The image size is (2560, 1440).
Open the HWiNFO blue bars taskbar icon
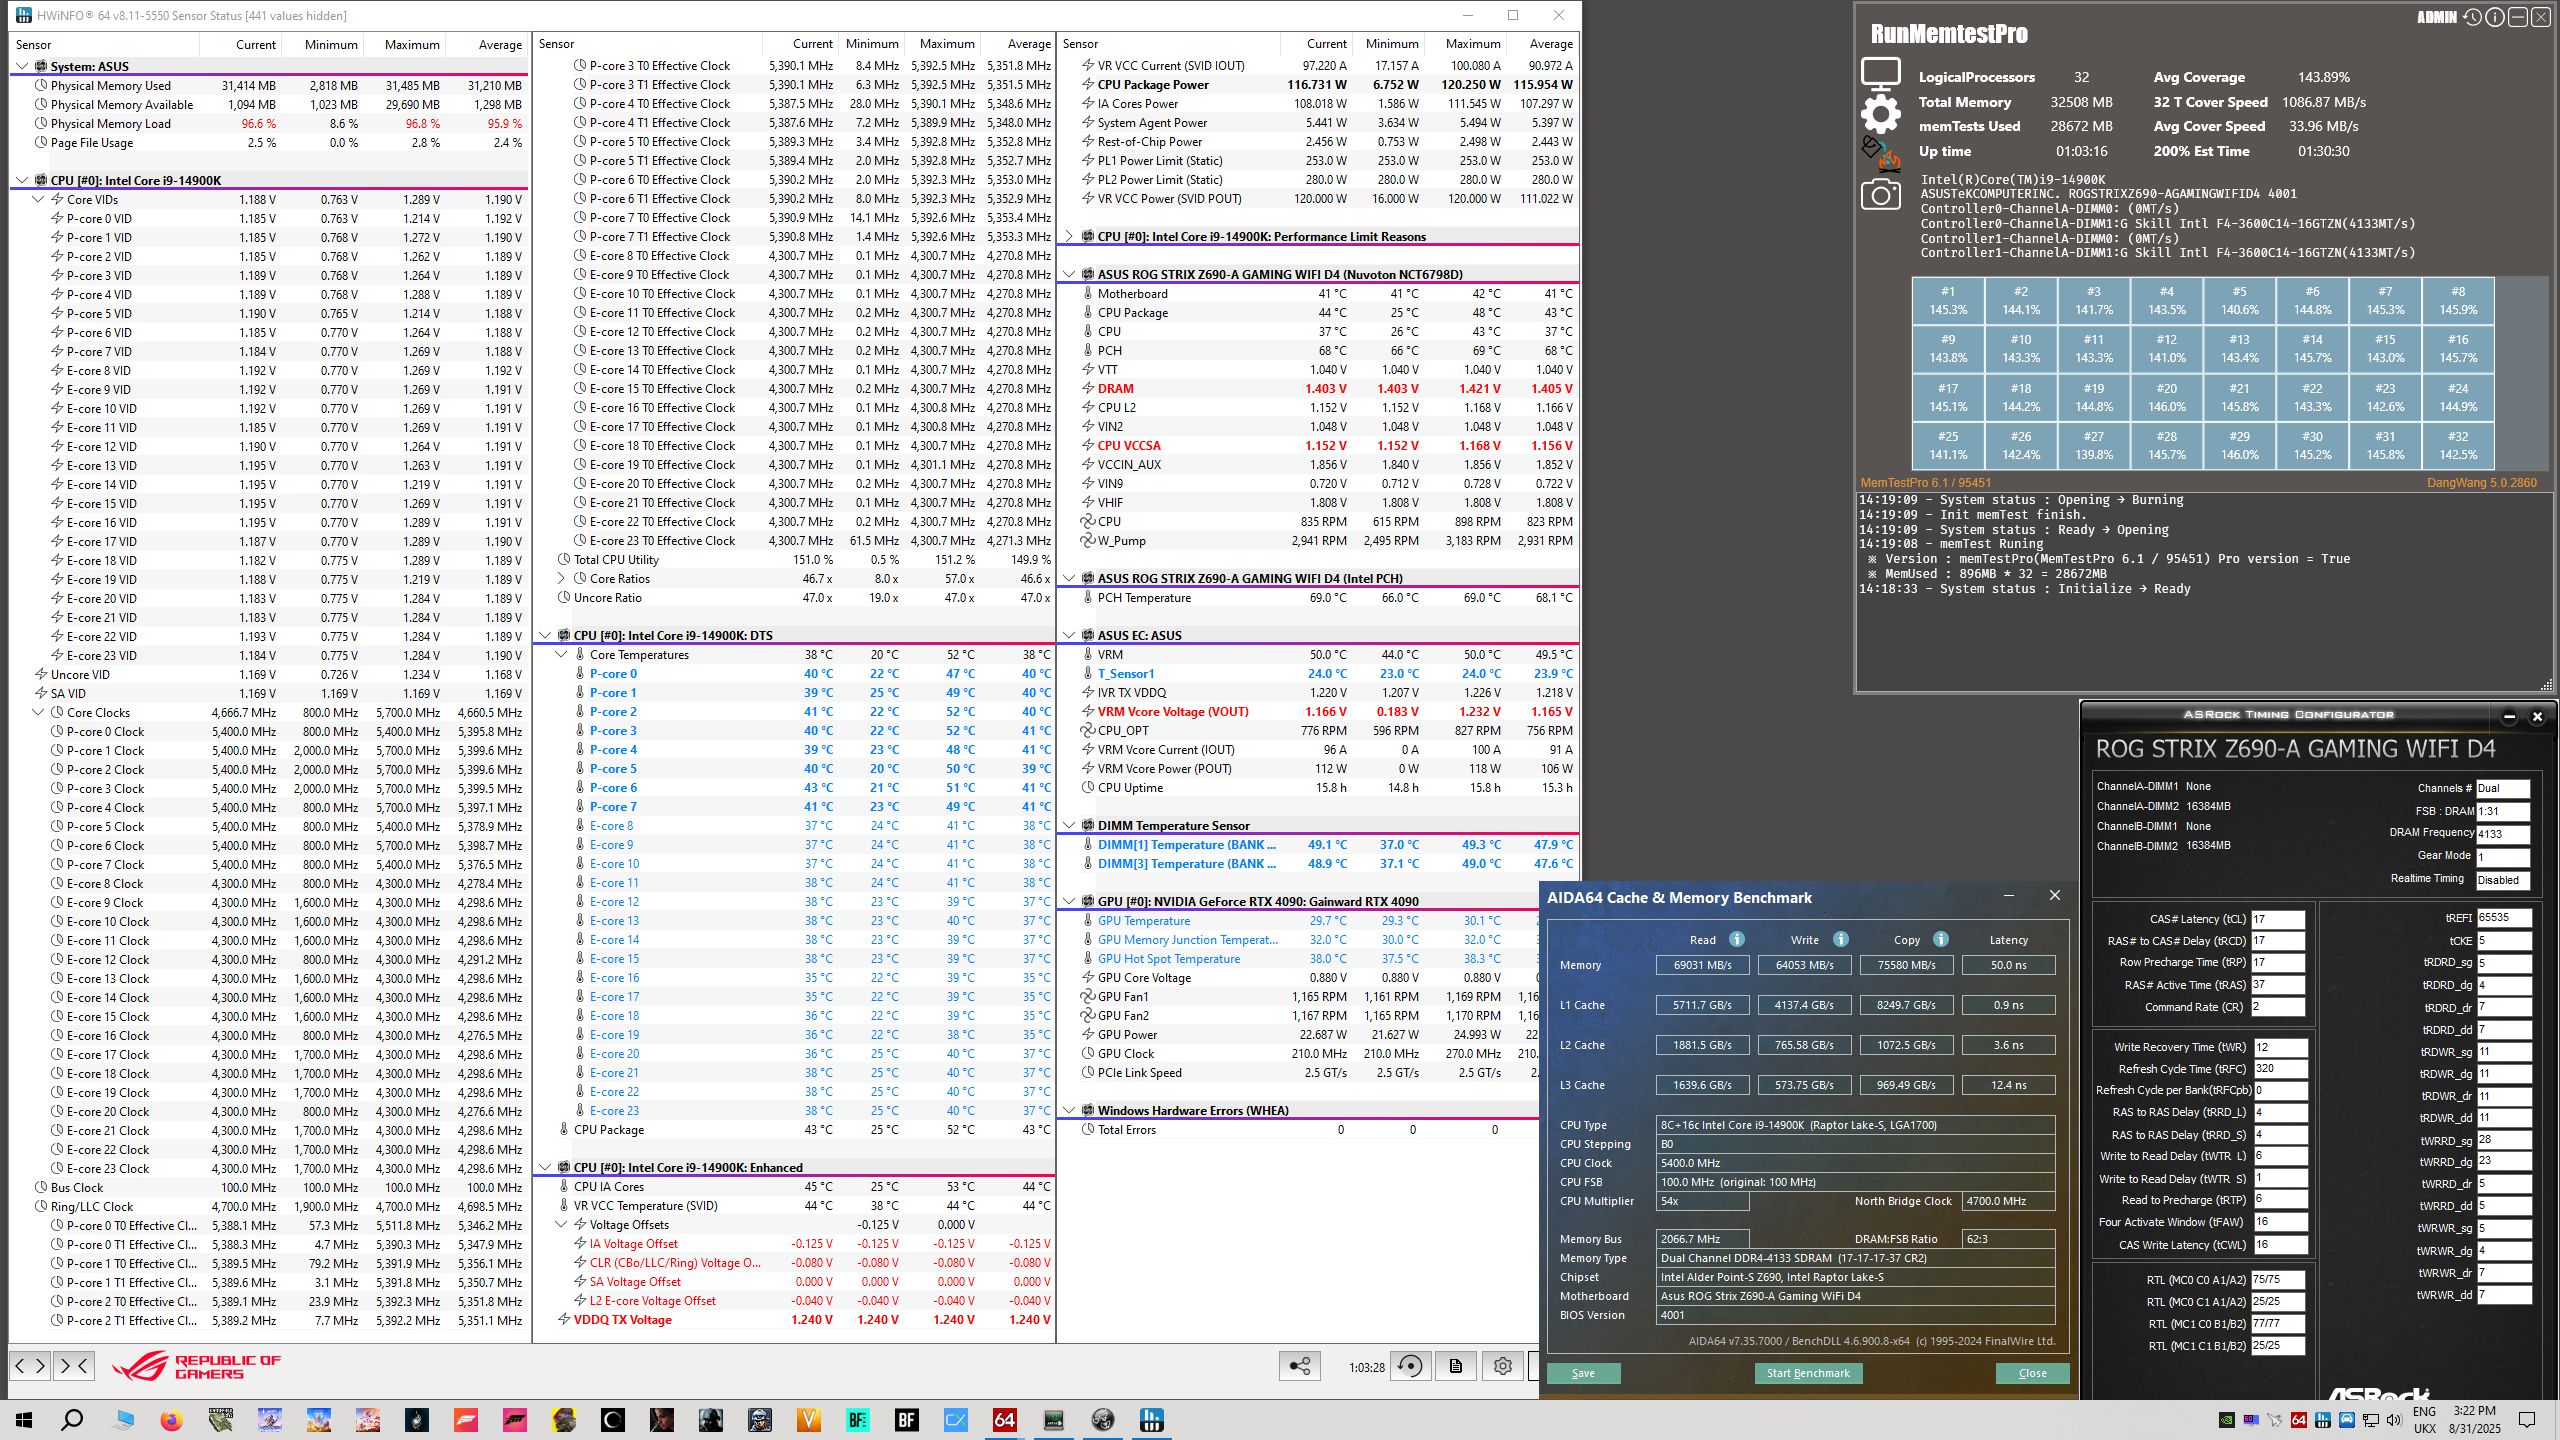pyautogui.click(x=1151, y=1420)
